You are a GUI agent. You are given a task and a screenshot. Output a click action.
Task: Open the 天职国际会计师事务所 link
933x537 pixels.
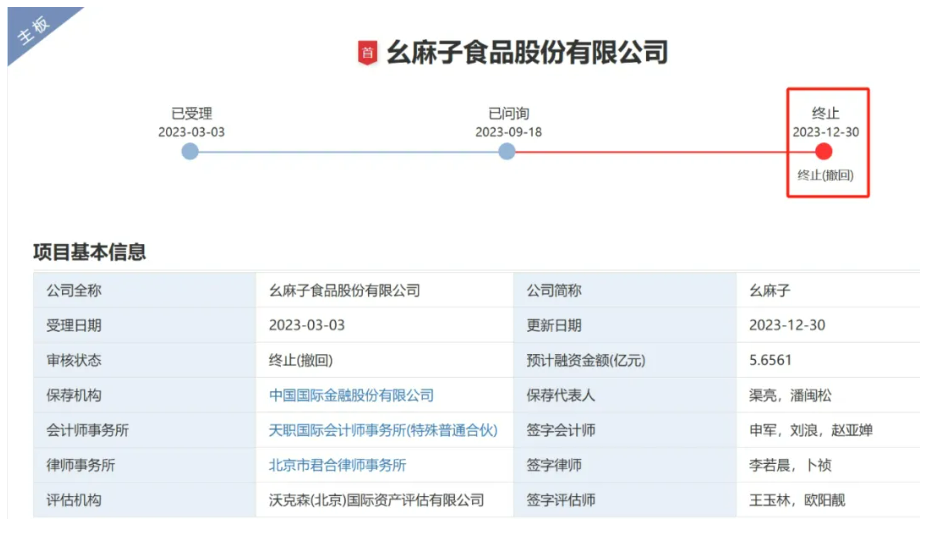(383, 430)
